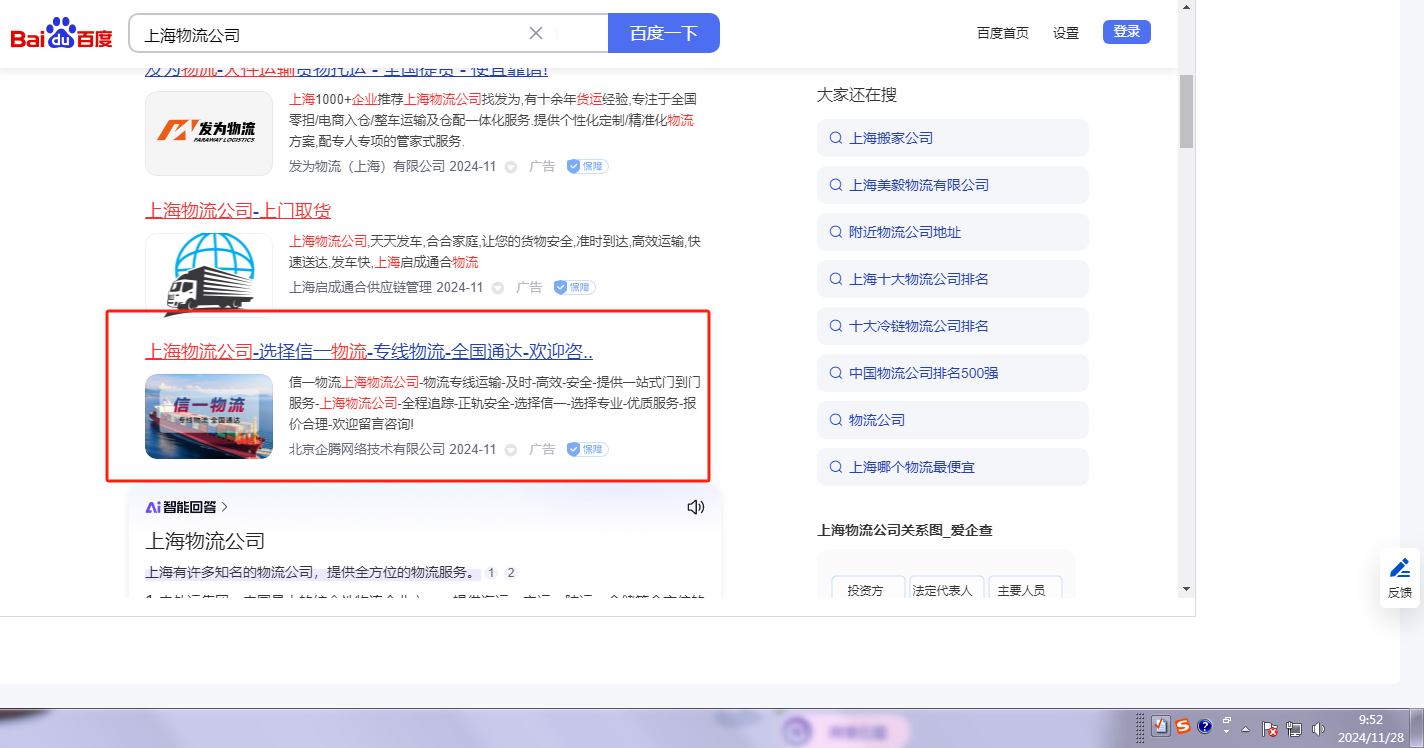This screenshot has height=748, width=1424.
Task: Open the Action Center flag tray icon
Action: point(1270,729)
